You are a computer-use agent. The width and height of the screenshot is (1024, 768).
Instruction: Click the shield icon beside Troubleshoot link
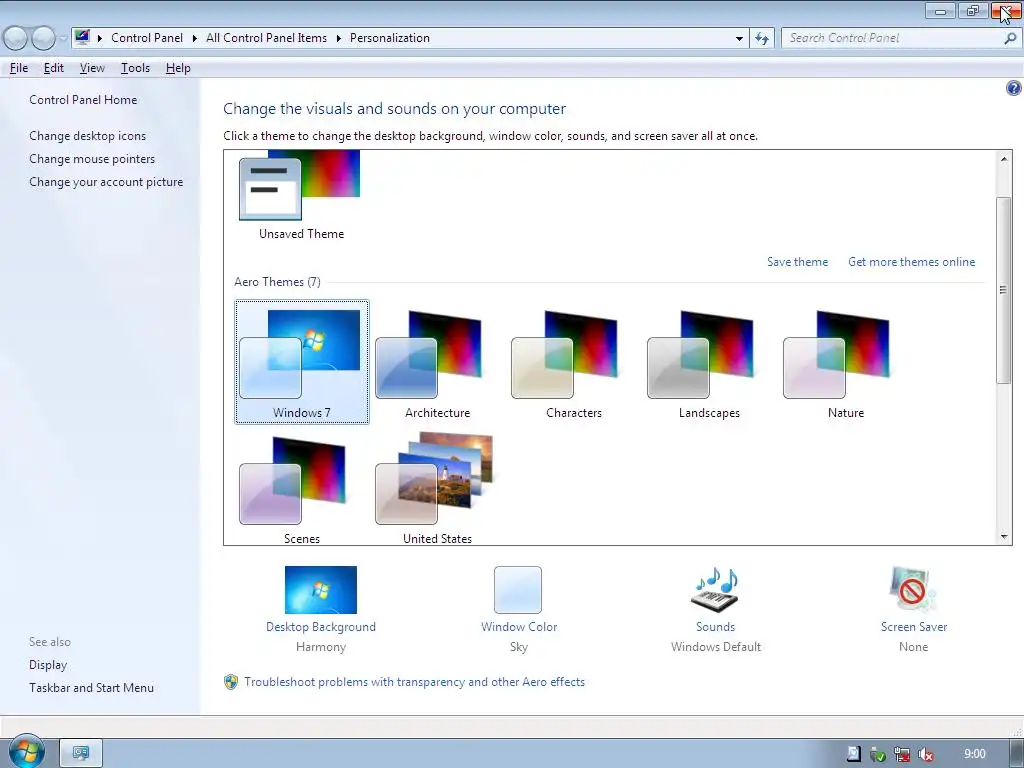(231, 682)
